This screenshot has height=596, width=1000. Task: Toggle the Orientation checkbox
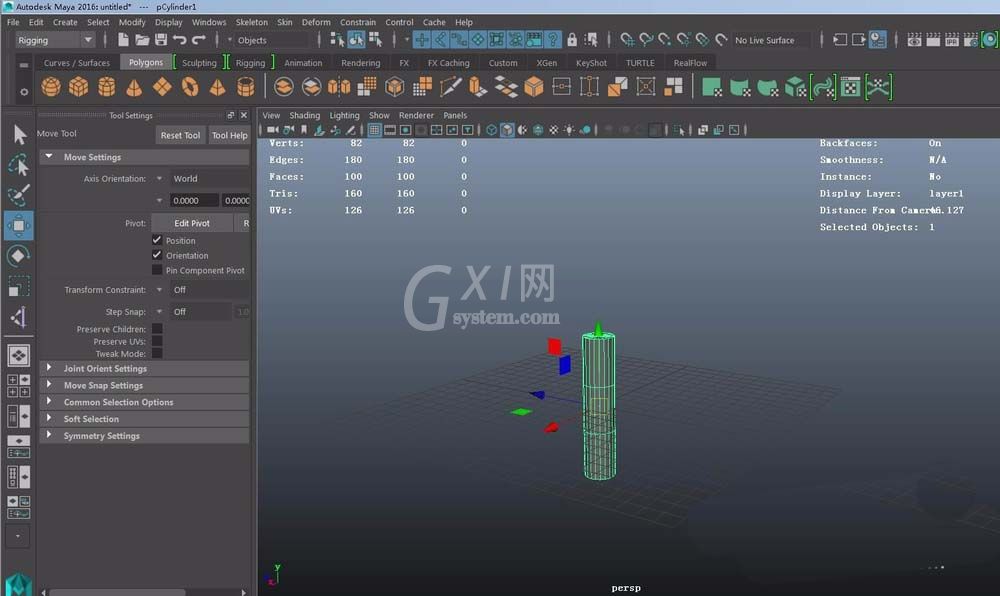pyautogui.click(x=157, y=255)
